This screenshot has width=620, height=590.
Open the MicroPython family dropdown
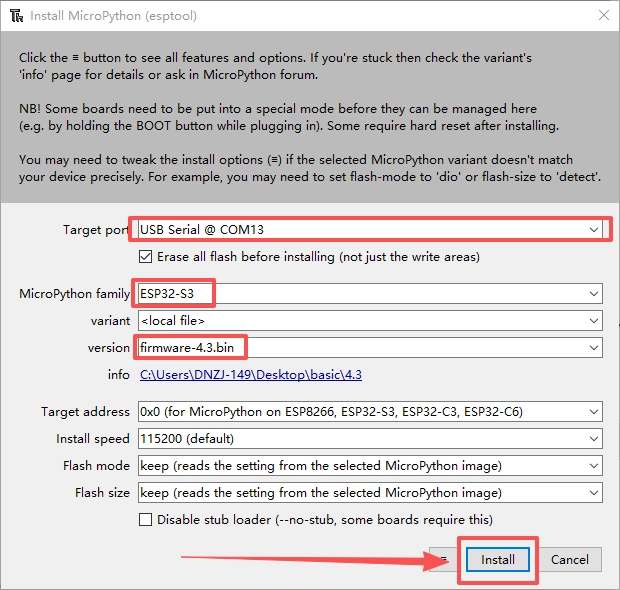(370, 294)
